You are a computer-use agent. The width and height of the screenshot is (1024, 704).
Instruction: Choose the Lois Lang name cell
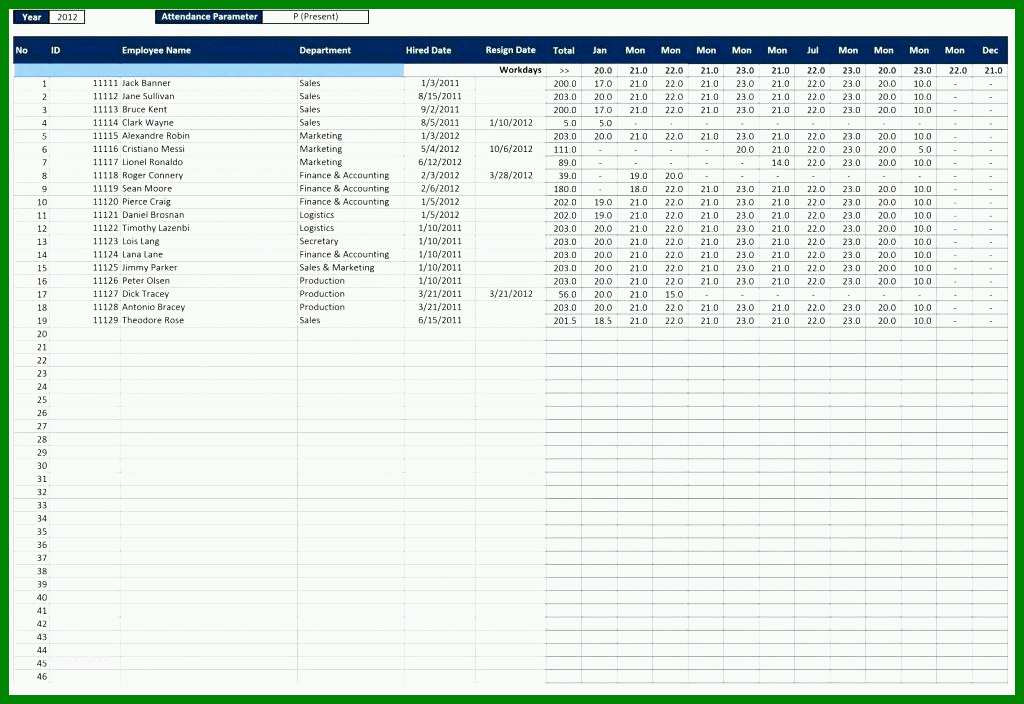[x=140, y=241]
